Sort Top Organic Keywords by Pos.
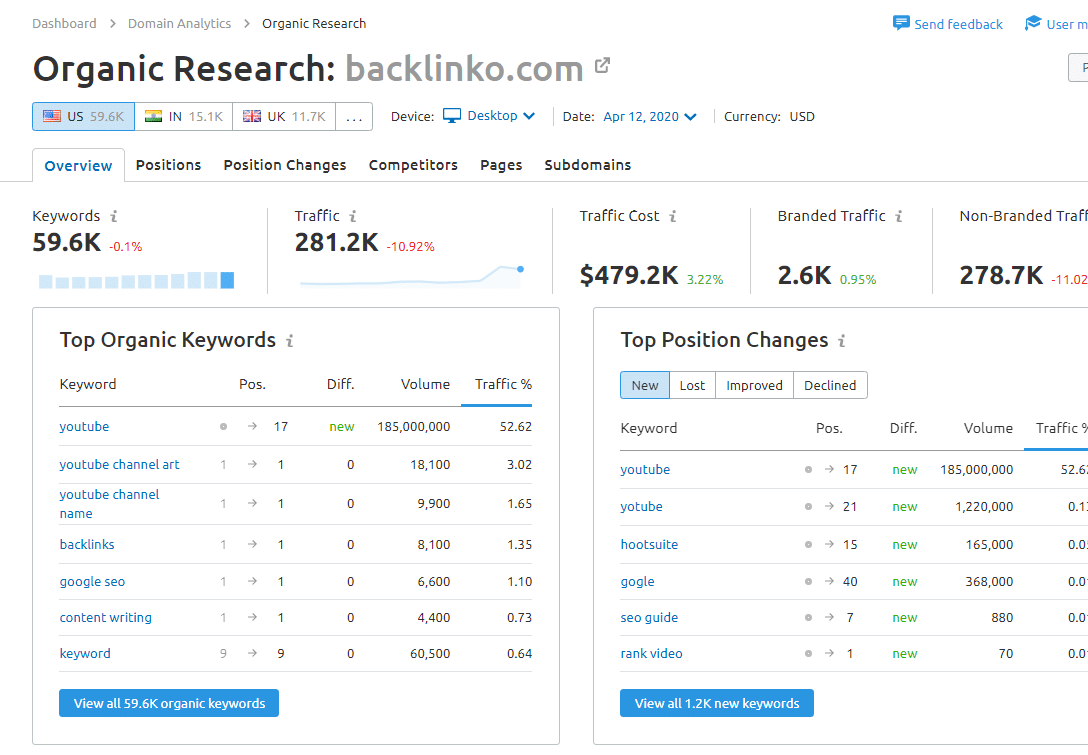The image size is (1088, 755). click(x=253, y=384)
